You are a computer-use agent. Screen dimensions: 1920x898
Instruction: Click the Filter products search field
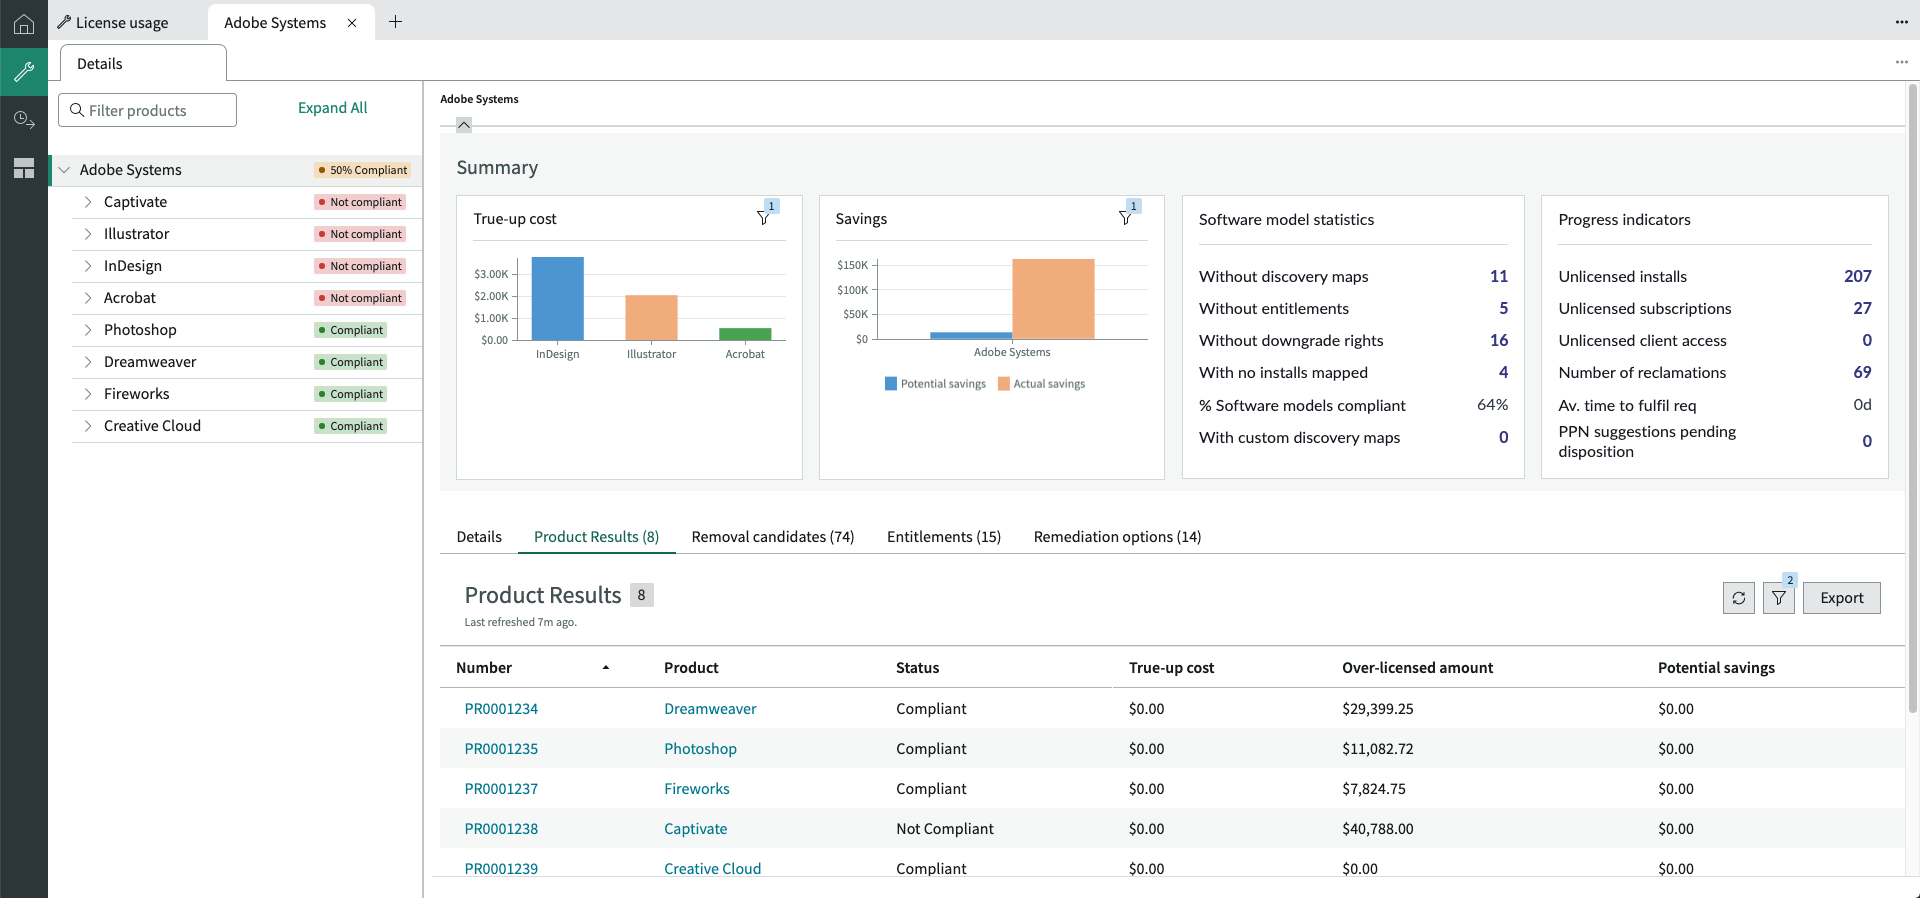click(x=148, y=110)
